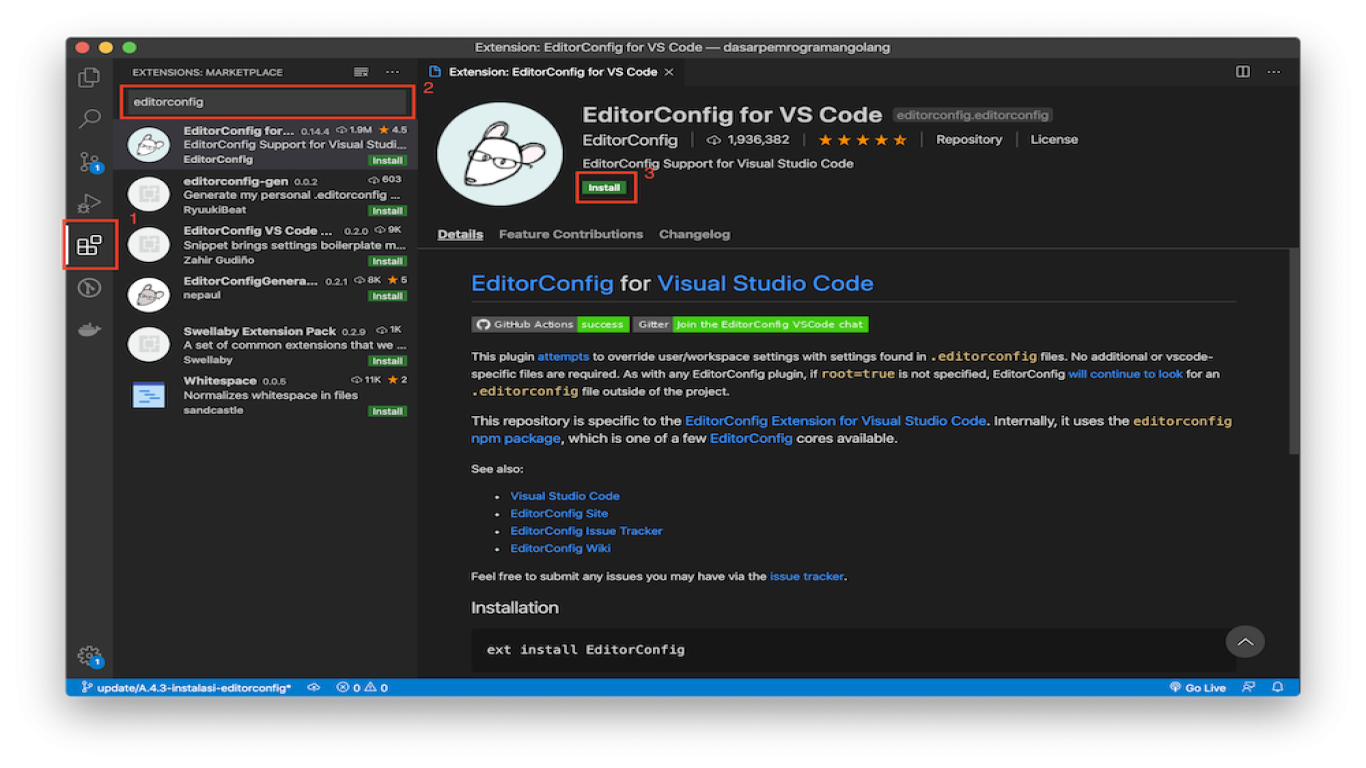The width and height of the screenshot is (1366, 768).
Task: Open the Docker whale icon in activity bar
Action: pos(90,329)
